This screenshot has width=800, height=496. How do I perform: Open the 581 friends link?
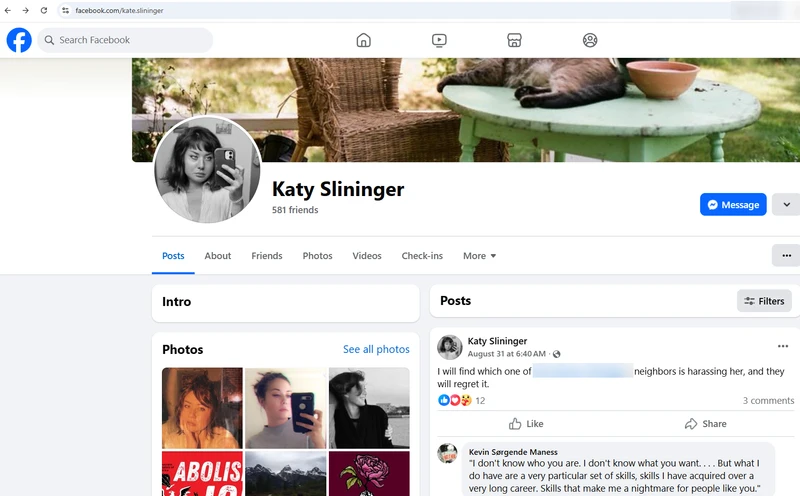point(295,210)
